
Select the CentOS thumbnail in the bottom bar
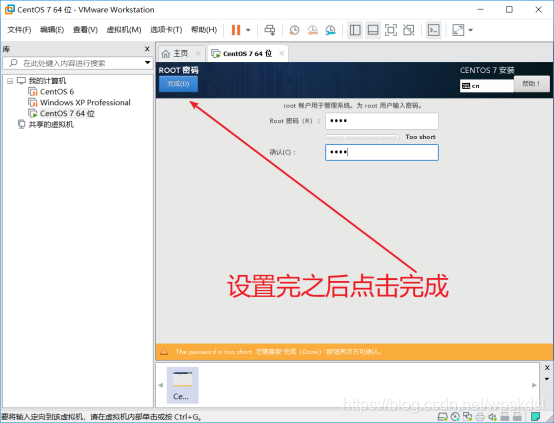click(x=183, y=385)
